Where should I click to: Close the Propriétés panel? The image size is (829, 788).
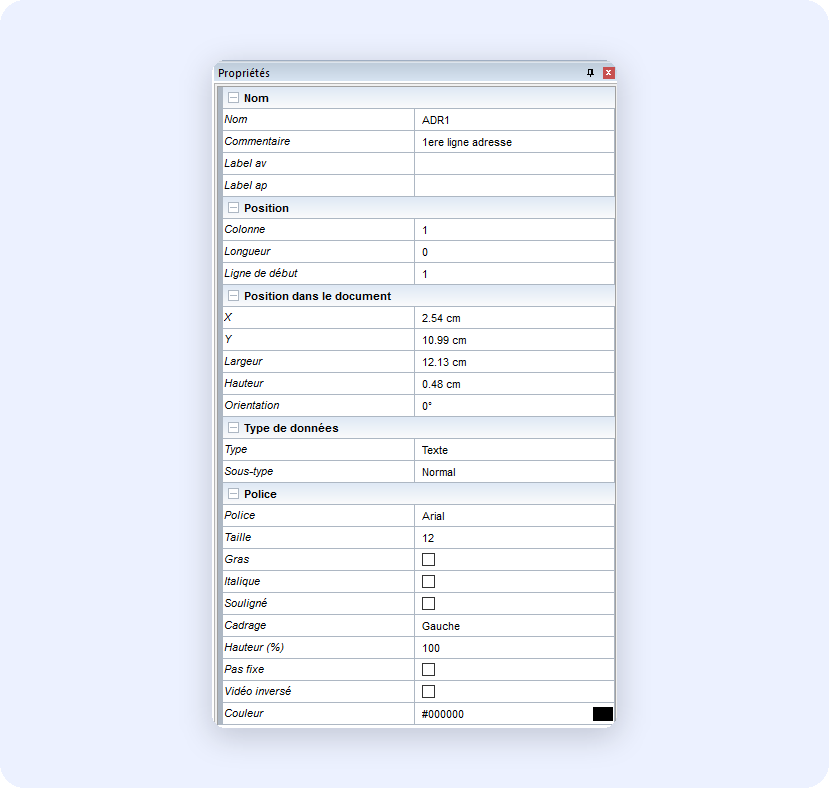coord(609,73)
